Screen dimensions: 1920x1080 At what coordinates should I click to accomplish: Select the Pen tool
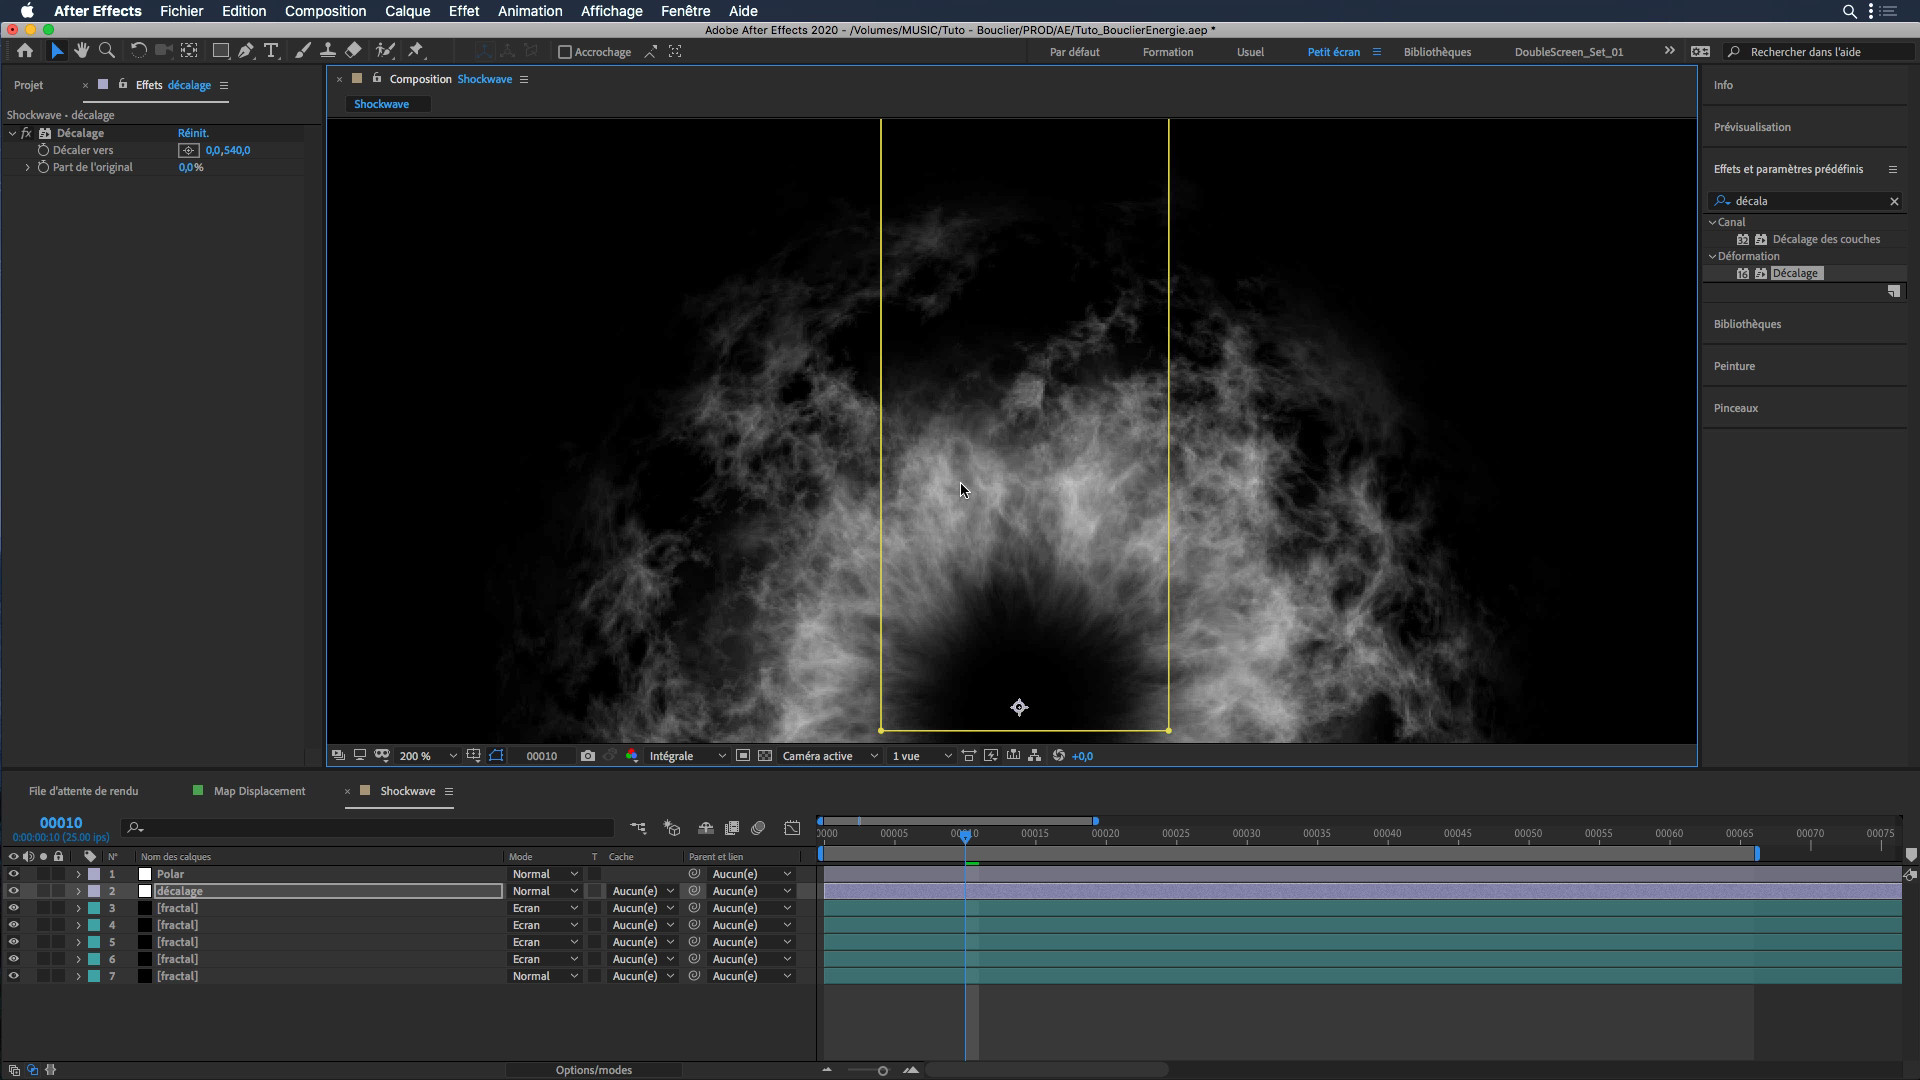(245, 51)
